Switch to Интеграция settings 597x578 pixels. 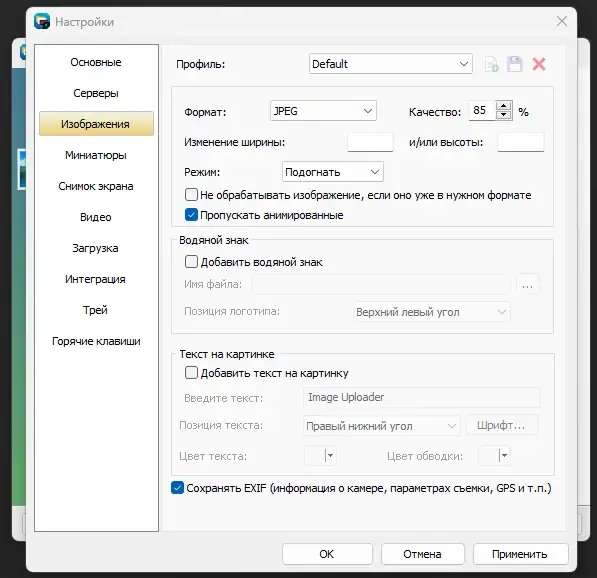pyautogui.click(x=96, y=279)
